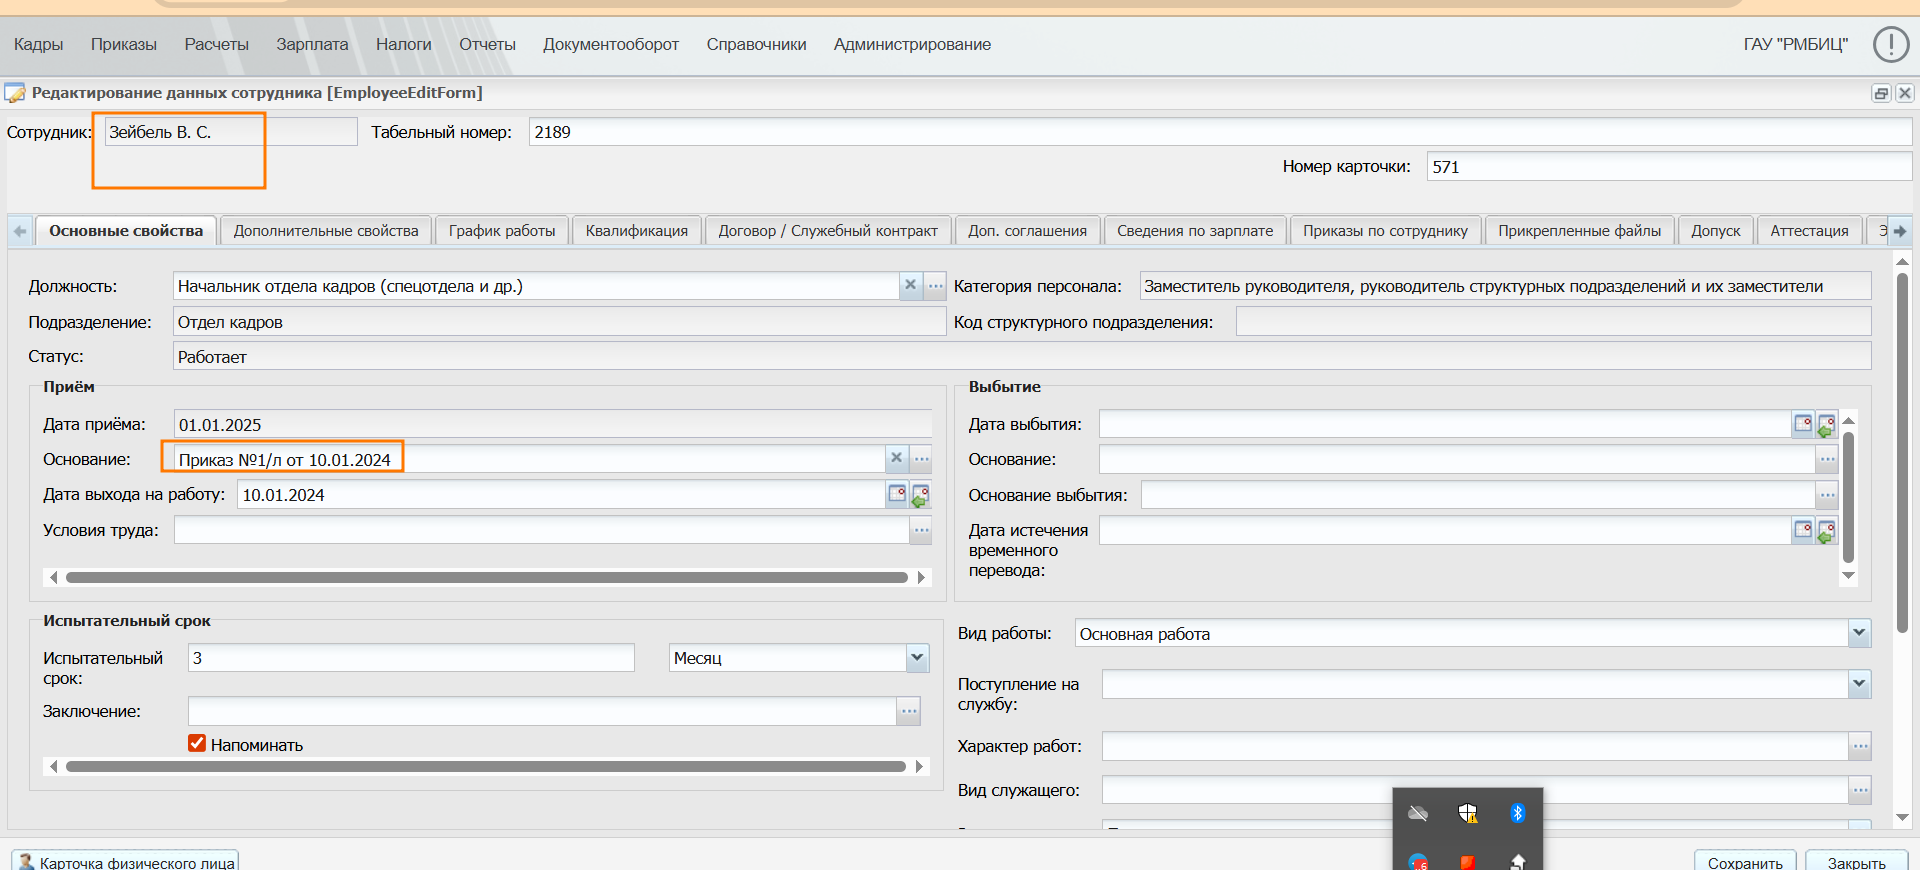Click main form vertical scrollbar

point(1902,452)
